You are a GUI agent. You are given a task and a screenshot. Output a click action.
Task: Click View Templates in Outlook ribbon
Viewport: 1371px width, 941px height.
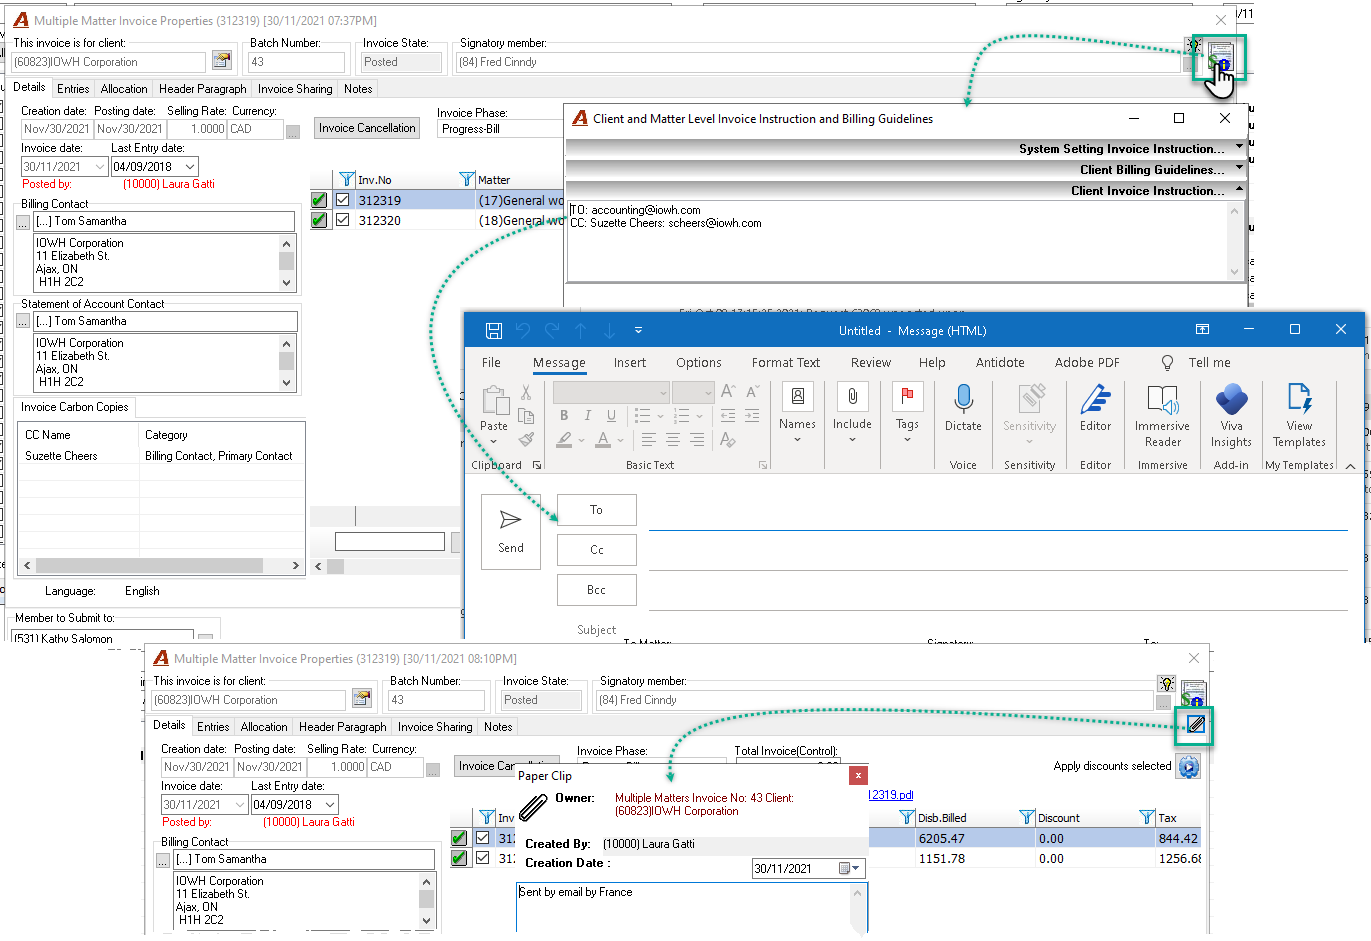[1299, 415]
